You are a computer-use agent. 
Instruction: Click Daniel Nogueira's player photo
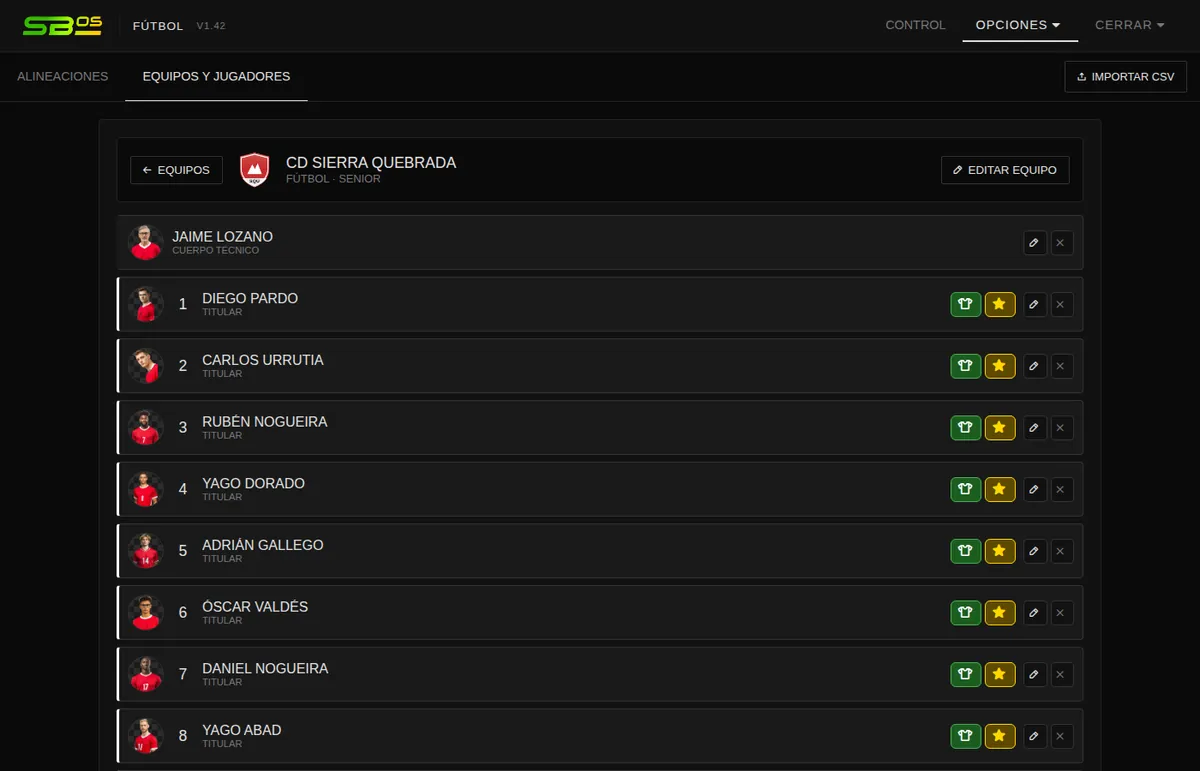(x=146, y=675)
